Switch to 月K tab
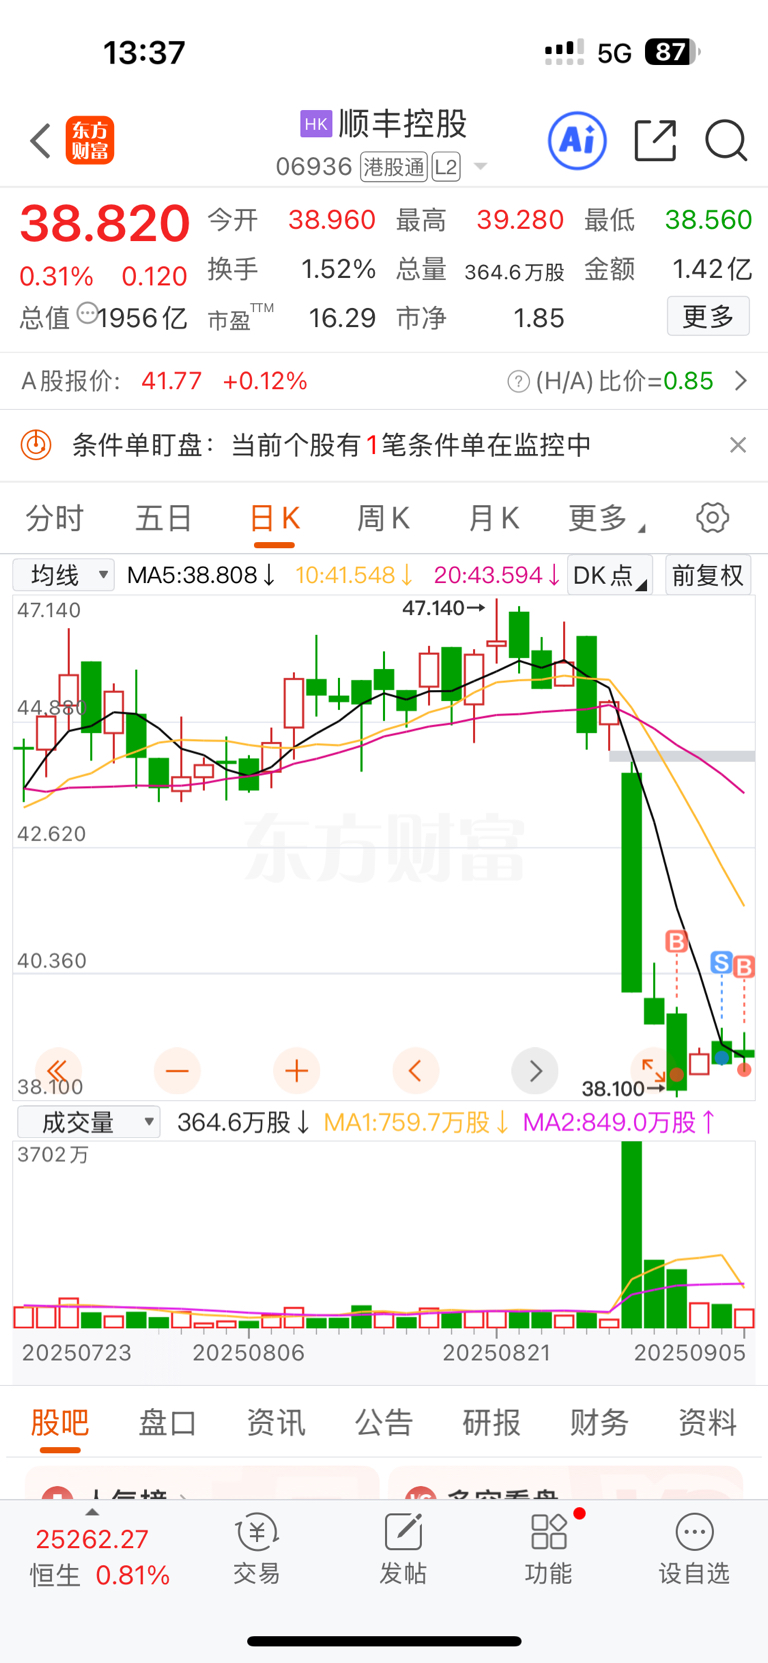This screenshot has width=768, height=1663. (493, 518)
